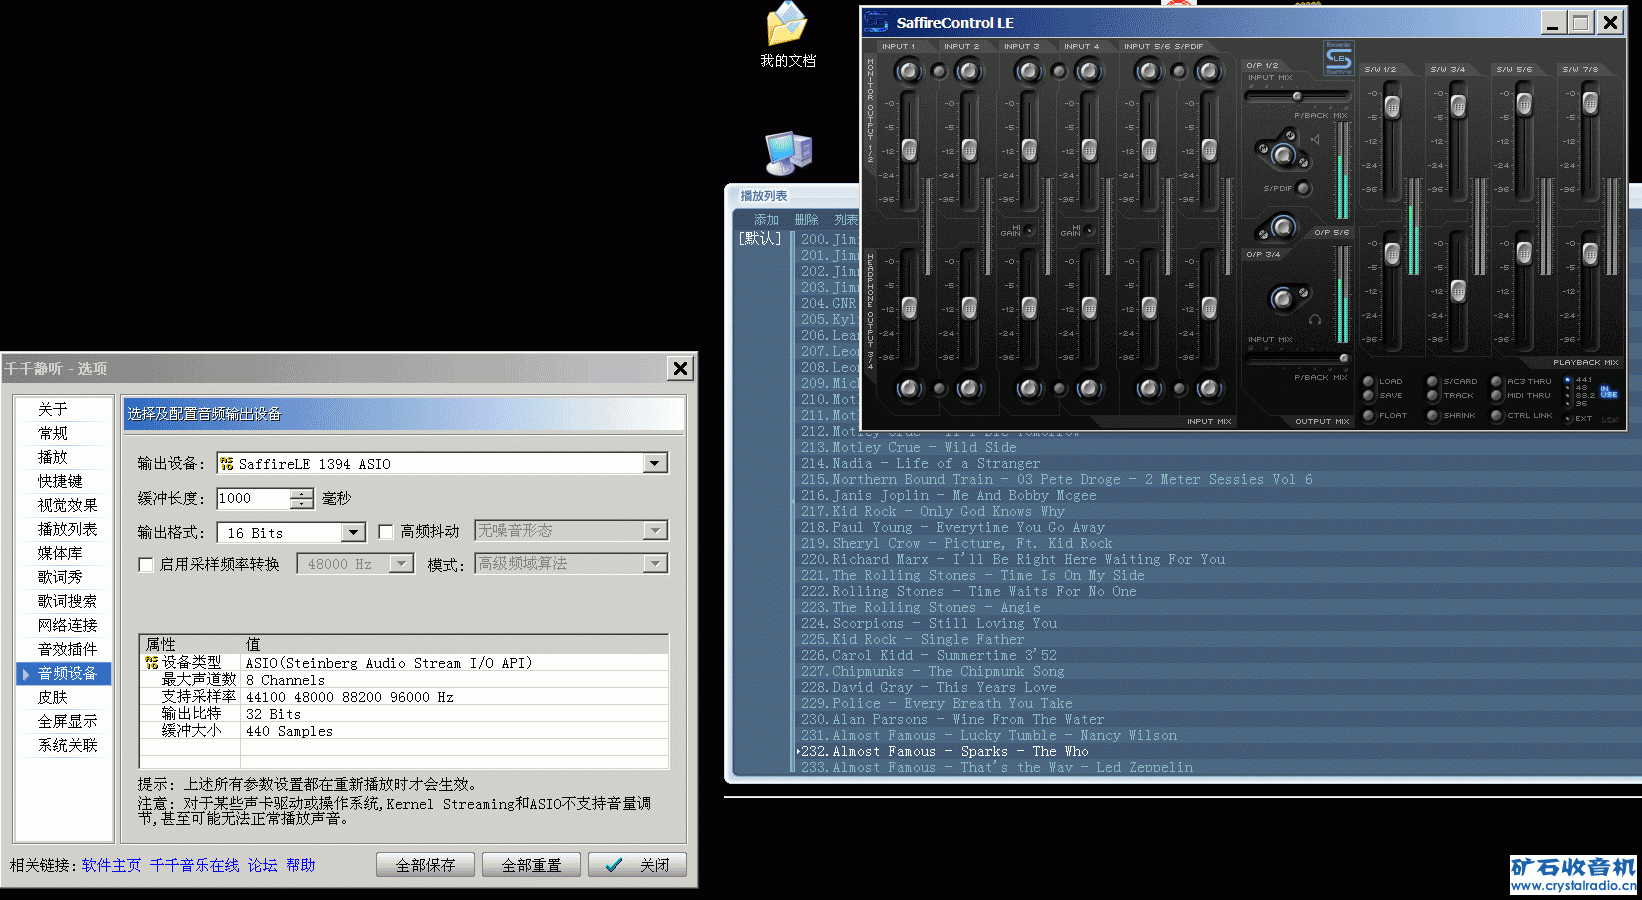Open 删除 menu in the playlist window
The height and width of the screenshot is (900, 1642).
[x=806, y=220]
